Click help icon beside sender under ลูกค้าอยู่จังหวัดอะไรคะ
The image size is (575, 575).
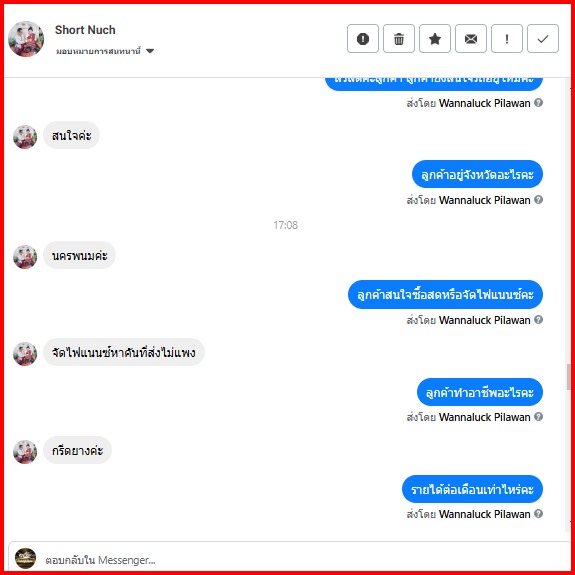538,199
